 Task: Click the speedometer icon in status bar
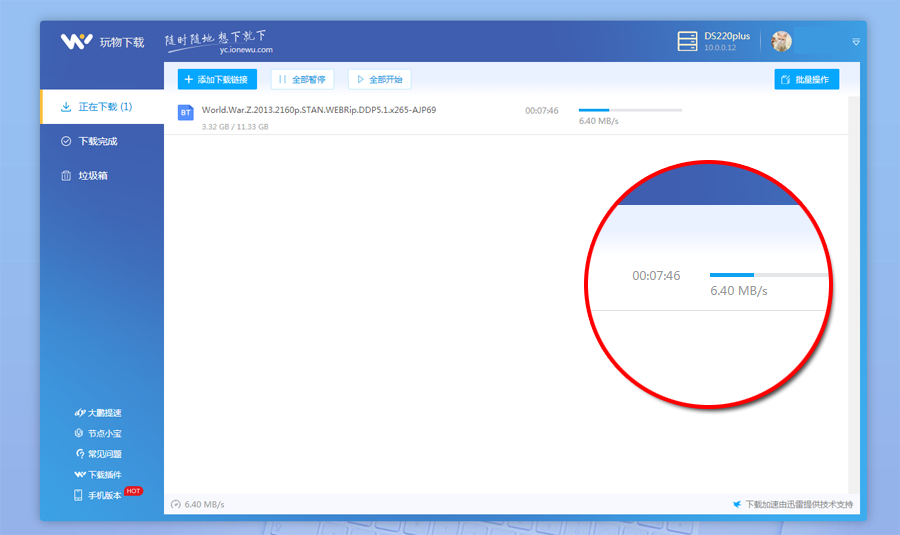tap(176, 505)
